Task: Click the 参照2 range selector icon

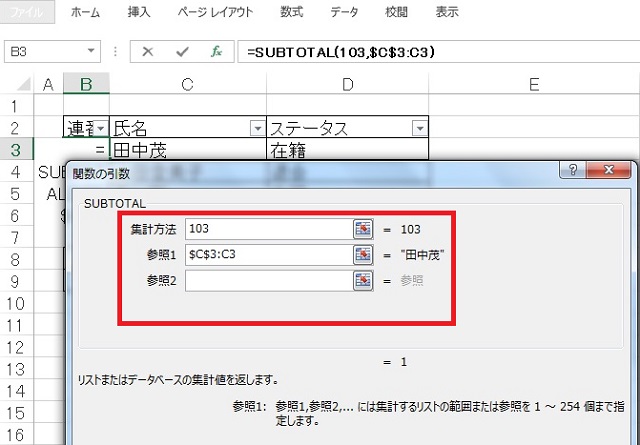Action: pyautogui.click(x=362, y=281)
